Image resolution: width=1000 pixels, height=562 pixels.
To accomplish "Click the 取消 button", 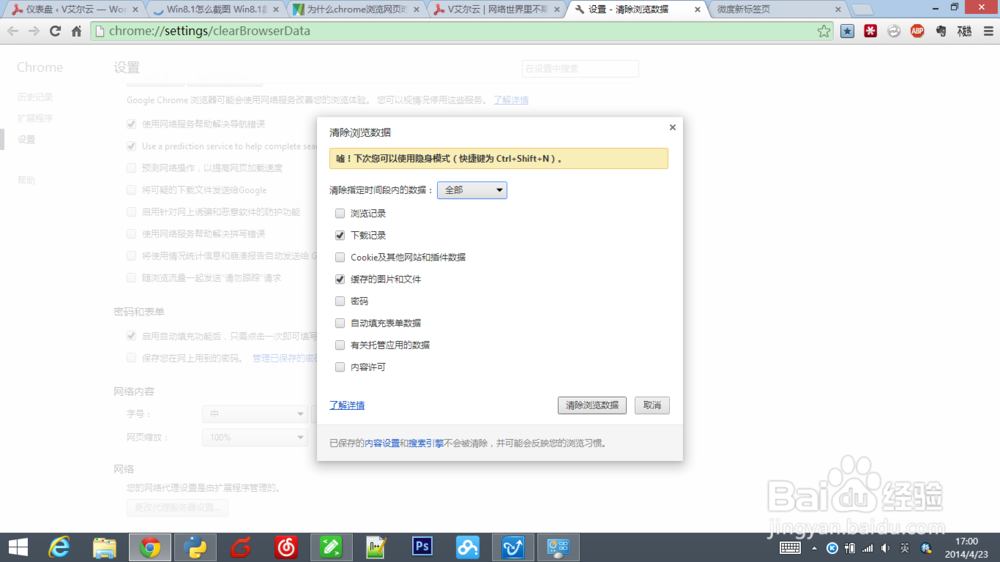I will 652,405.
